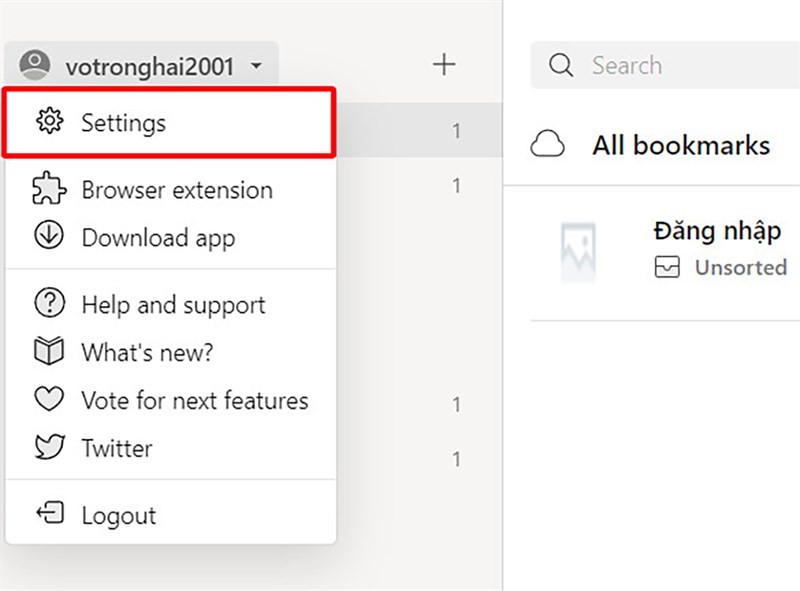Open Settings via the gear icon

pos(49,123)
